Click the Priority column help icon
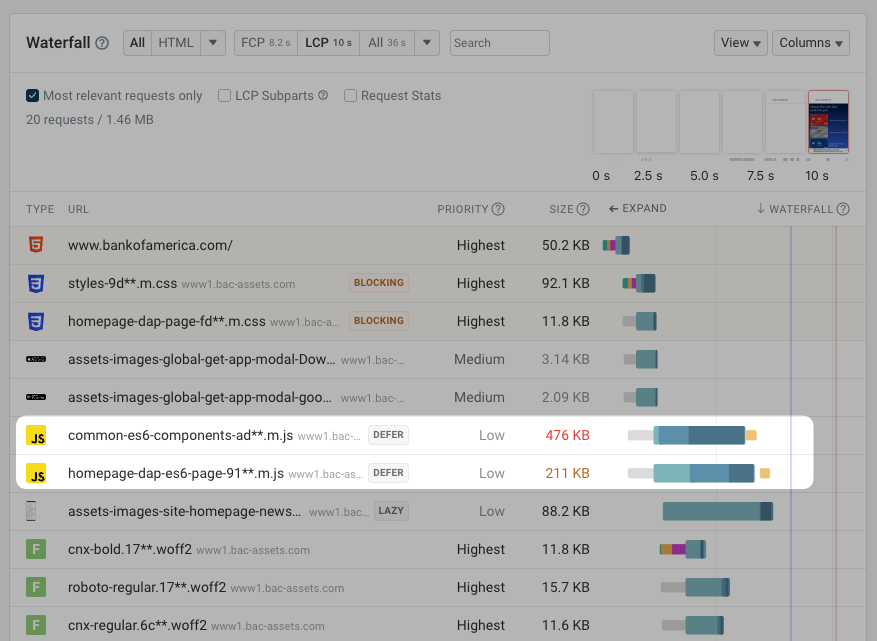This screenshot has width=877, height=641. click(498, 209)
